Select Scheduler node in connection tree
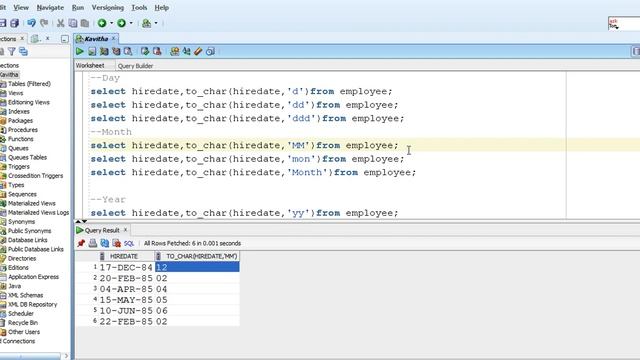The height and width of the screenshot is (360, 640). [x=21, y=313]
